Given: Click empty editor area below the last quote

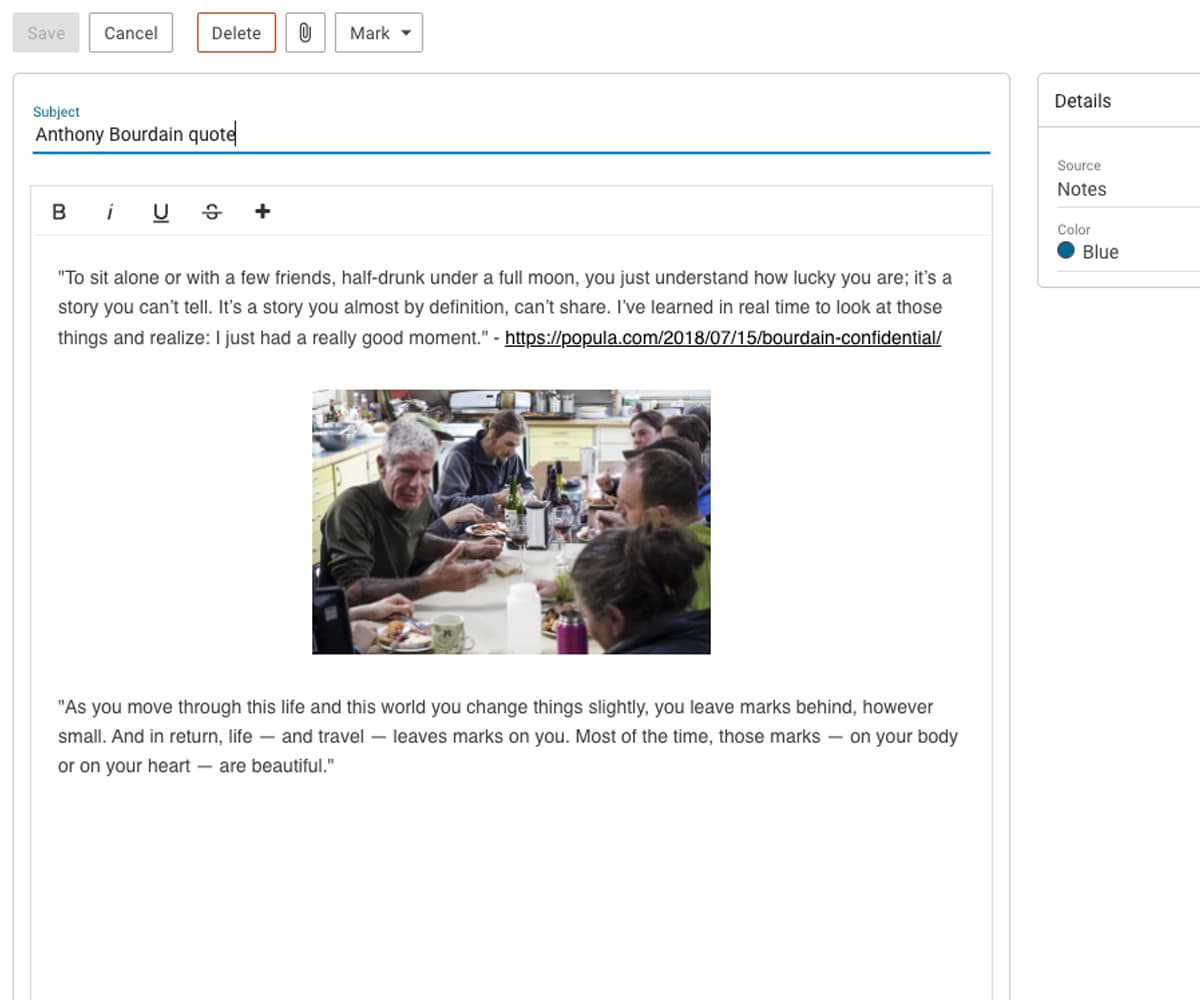Looking at the screenshot, I should point(510,890).
